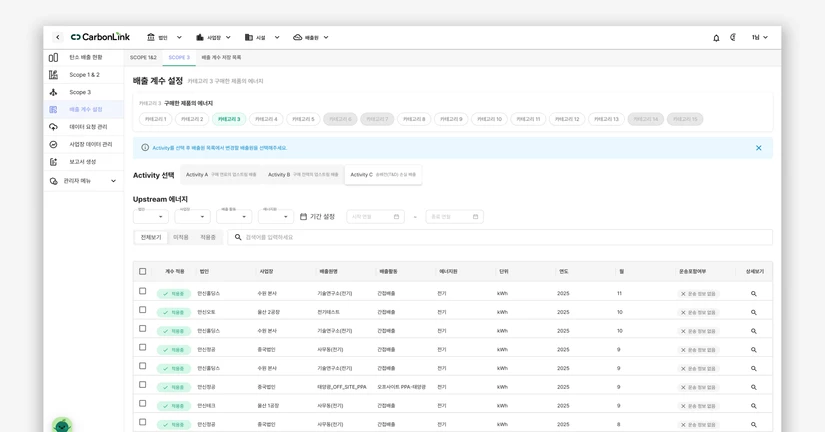Open the Scope 3 sidebar icon
The image size is (825, 432).
pyautogui.click(x=53, y=92)
